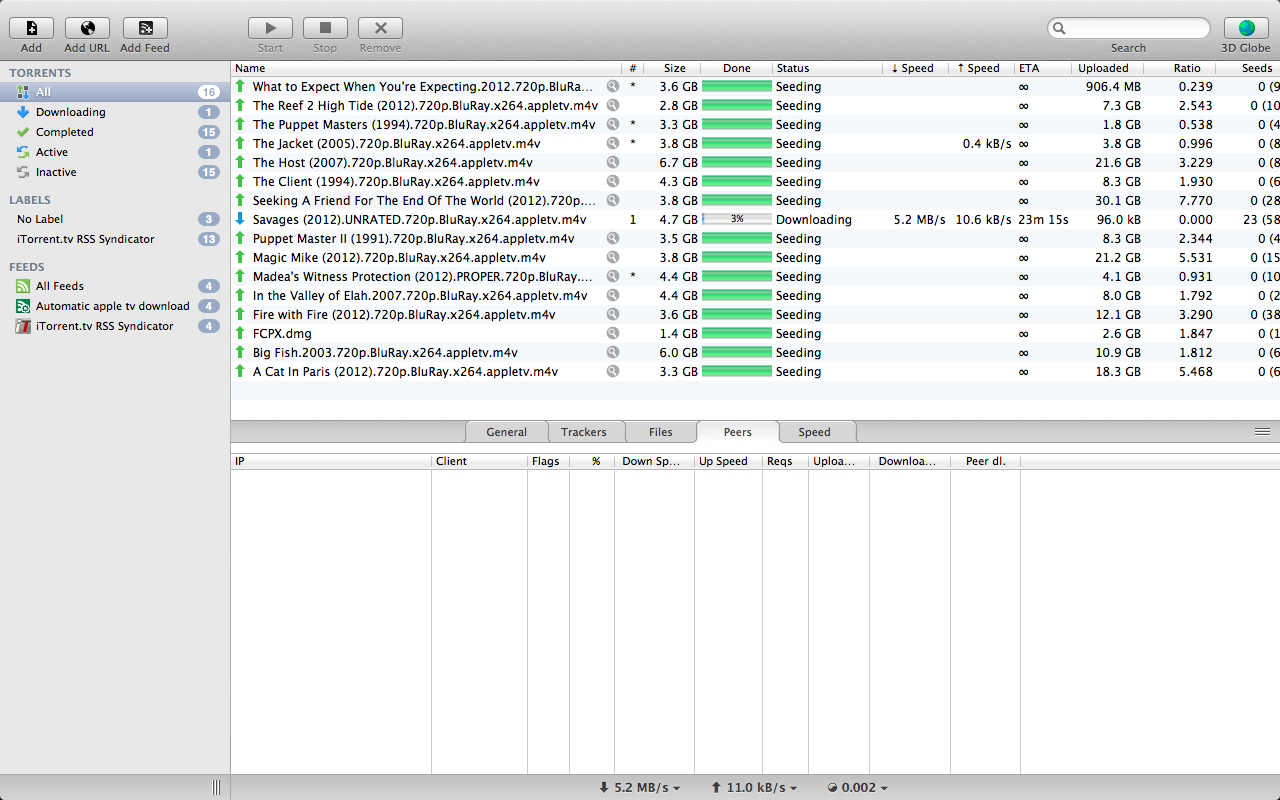The height and width of the screenshot is (800, 1280).
Task: Click magnifier icon next to FCPX.dmg
Action: coord(613,334)
